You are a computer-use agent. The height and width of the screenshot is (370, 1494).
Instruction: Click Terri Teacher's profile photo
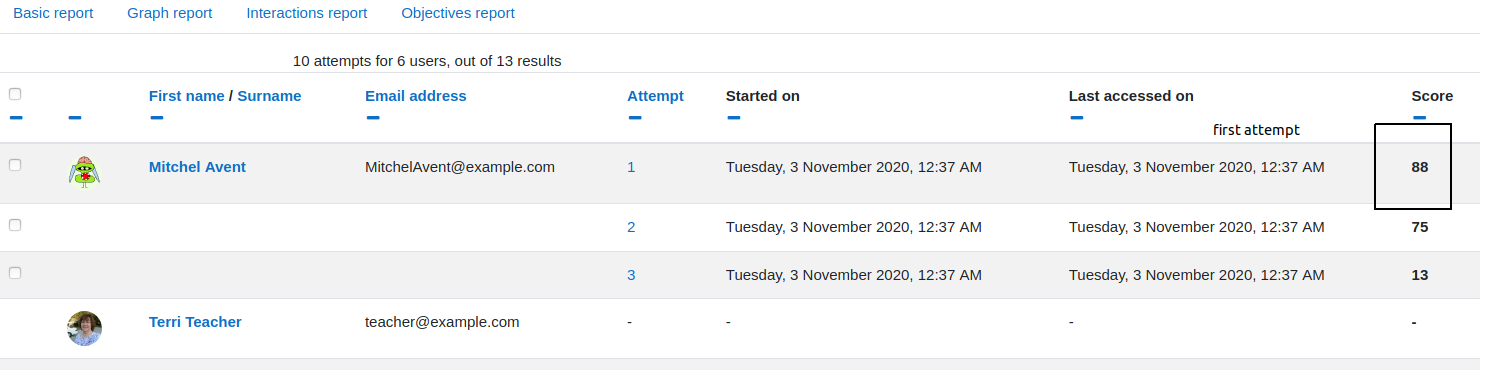85,328
